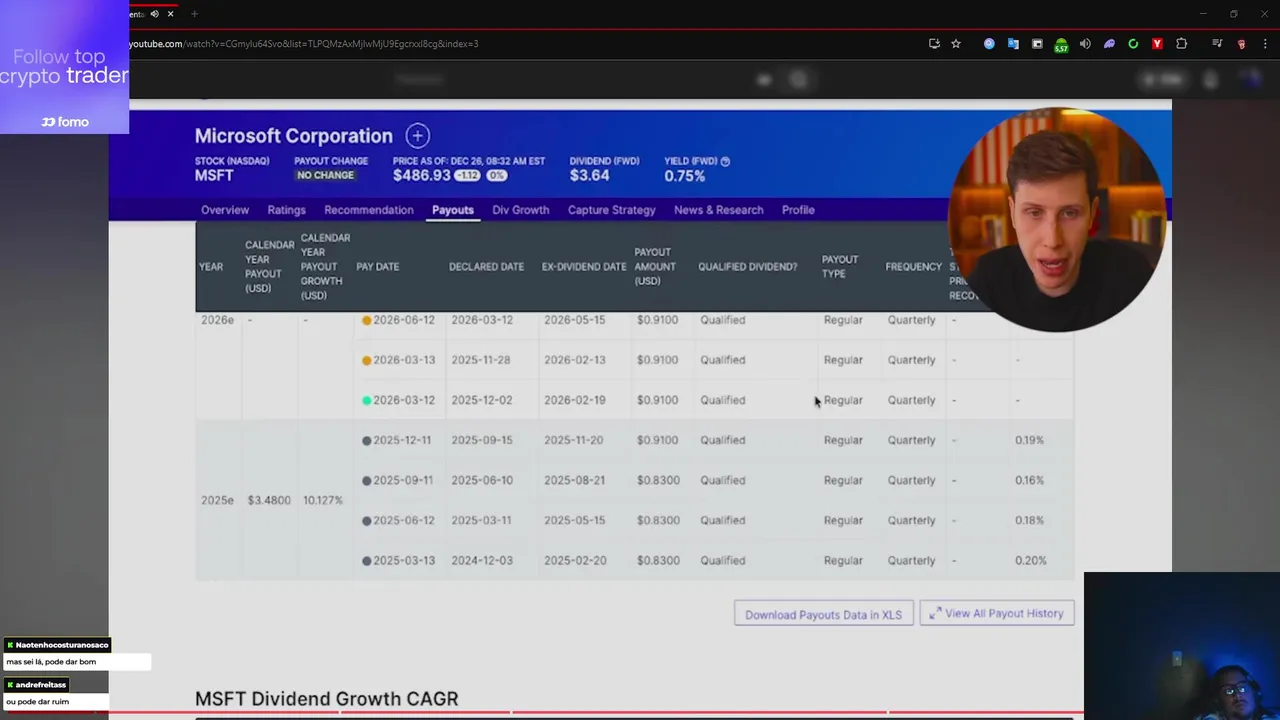Open the Recommendation tab
The image size is (1280, 720).
point(368,210)
